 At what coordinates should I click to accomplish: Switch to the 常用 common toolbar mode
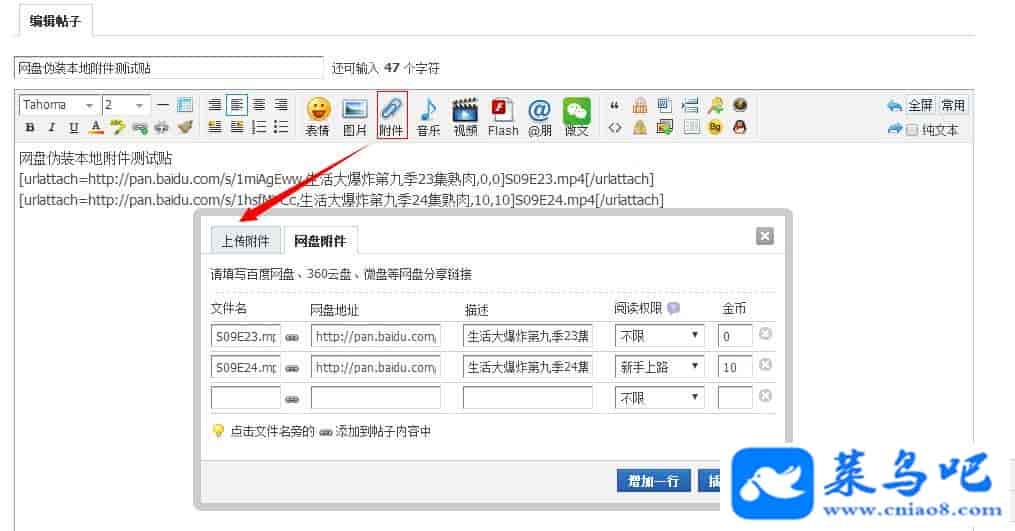[953, 105]
